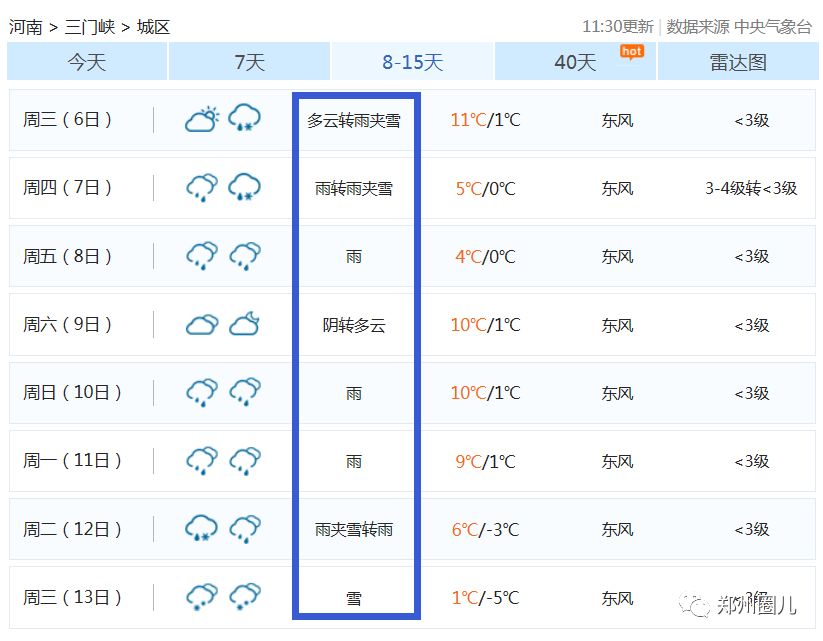Click the daytime rain icon for 周日 (10日)
Image resolution: width=823 pixels, height=641 pixels.
(202, 392)
